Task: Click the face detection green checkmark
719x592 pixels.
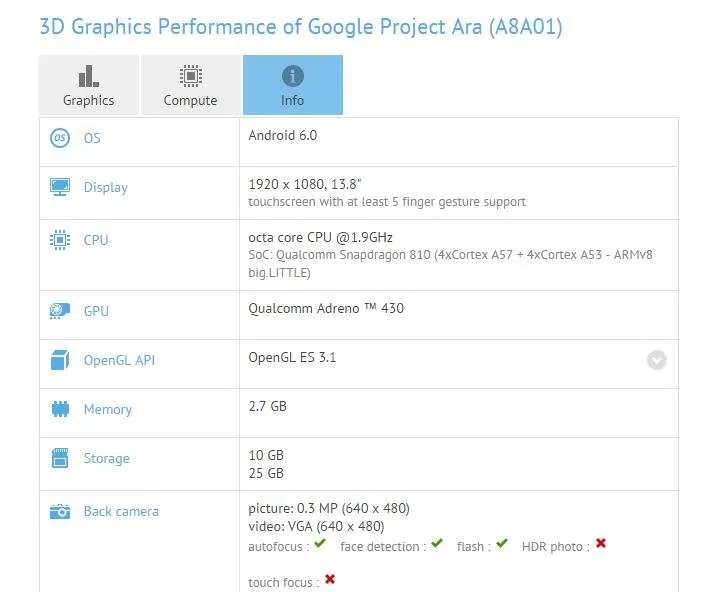Action: pyautogui.click(x=437, y=544)
